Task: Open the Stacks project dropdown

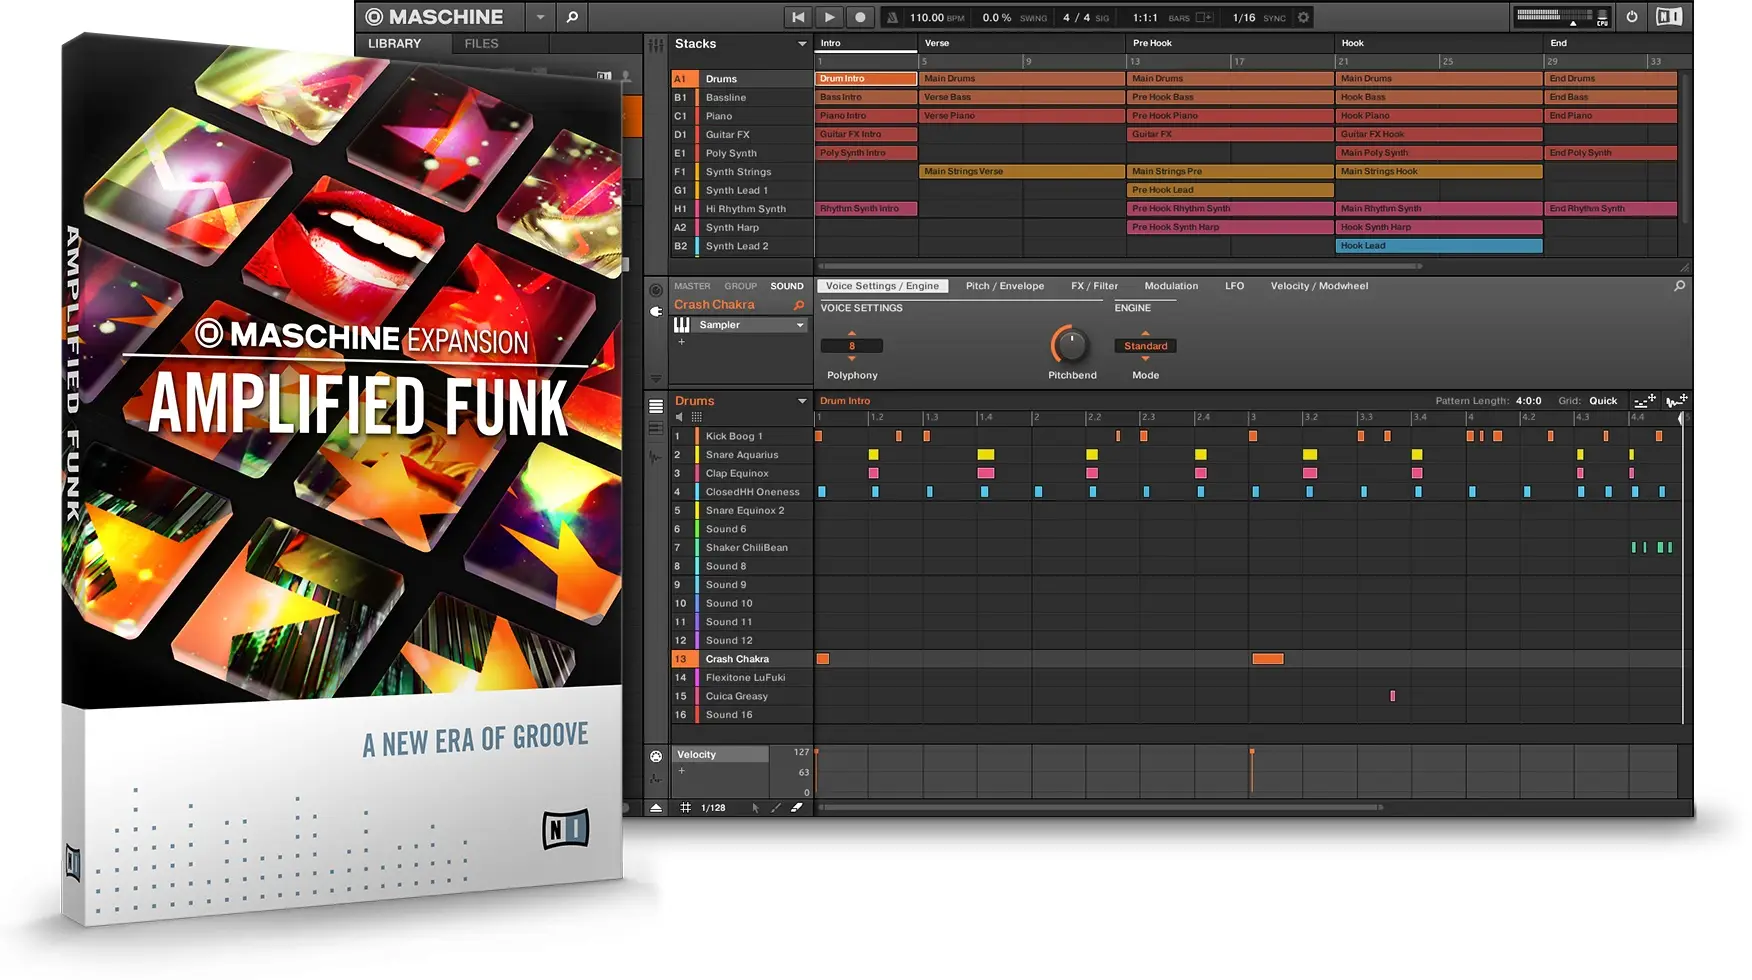Action: tap(802, 44)
